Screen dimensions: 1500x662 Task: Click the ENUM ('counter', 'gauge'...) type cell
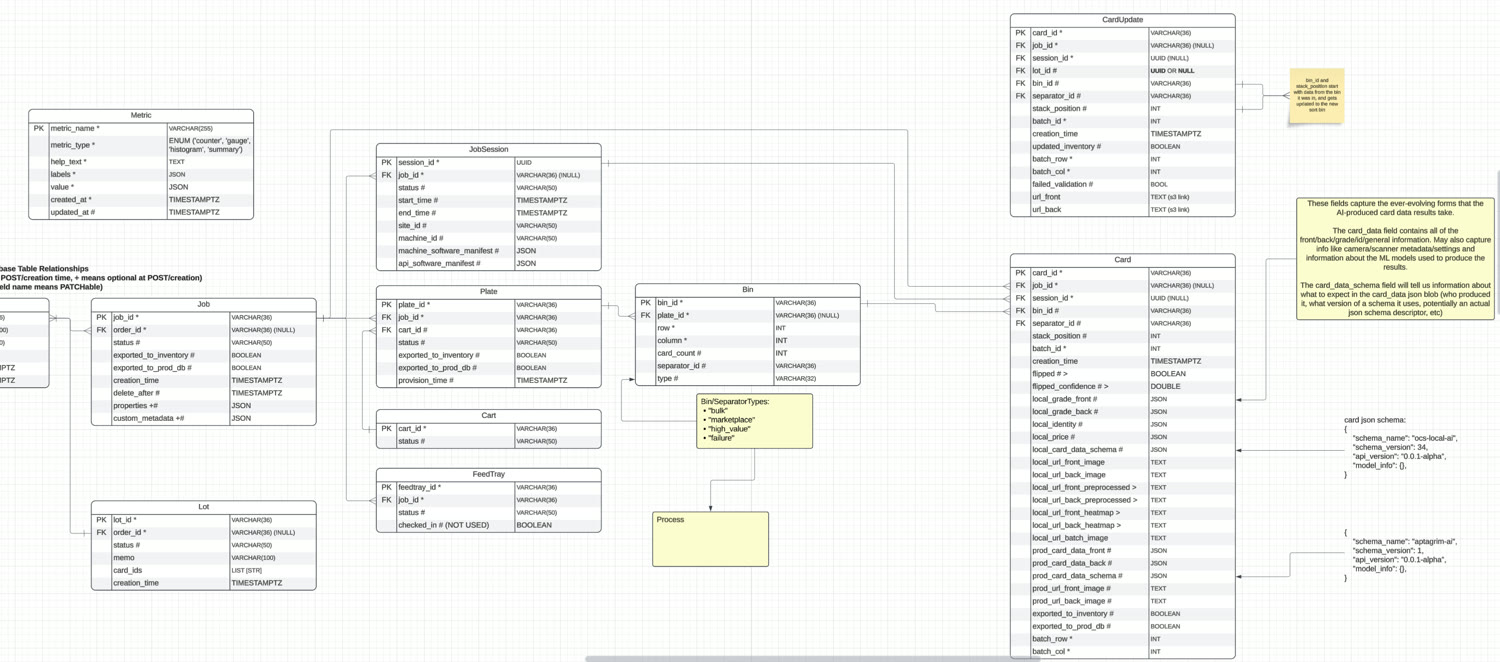[210, 145]
